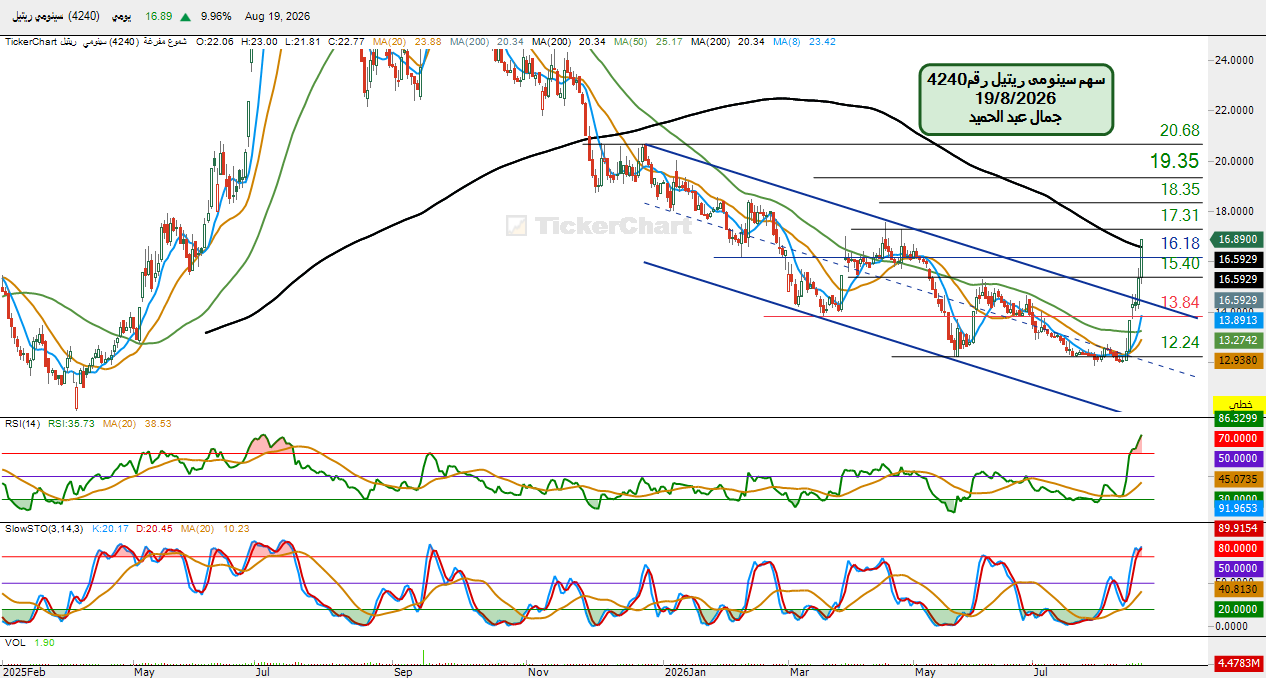Click the O:22.06 open value
The width and height of the screenshot is (1266, 678).
pyautogui.click(x=215, y=42)
